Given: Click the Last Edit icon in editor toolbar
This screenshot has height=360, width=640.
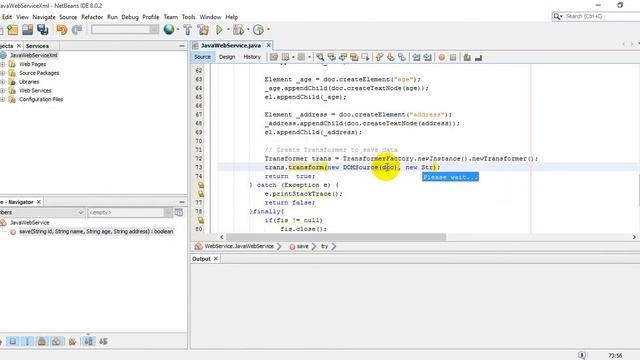Looking at the screenshot, I should coord(273,57).
